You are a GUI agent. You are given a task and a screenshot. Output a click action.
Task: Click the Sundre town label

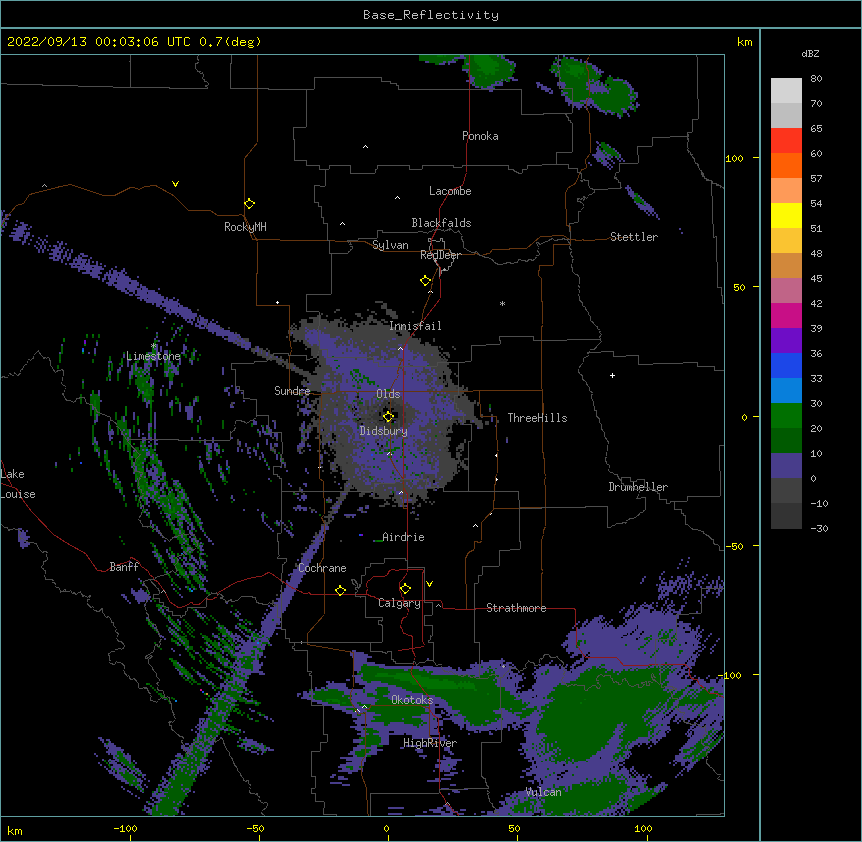pyautogui.click(x=292, y=391)
